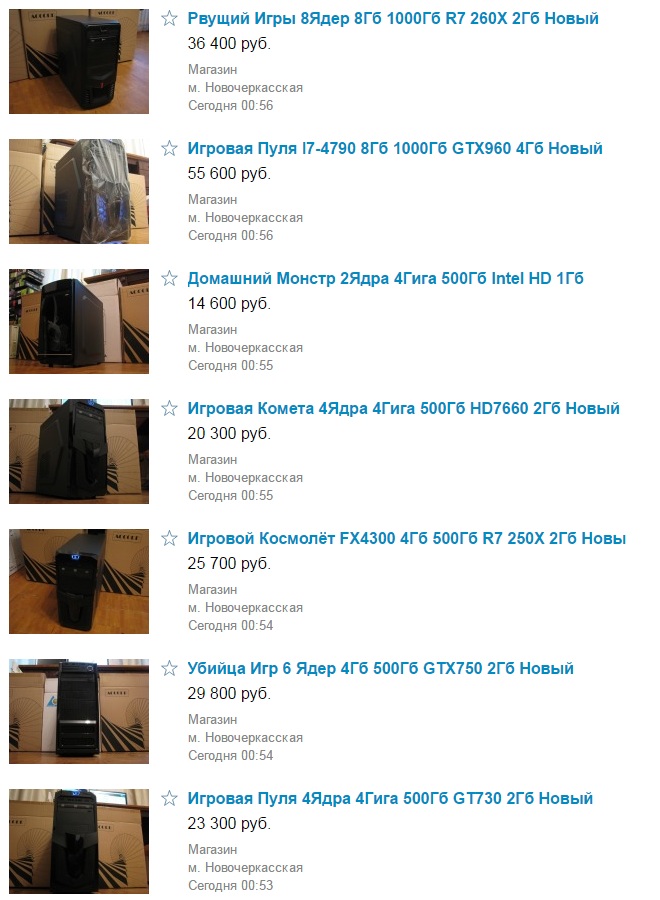Toggle favorite star for Игровая Комета listing
Image resolution: width=660 pixels, height=900 pixels.
169,408
